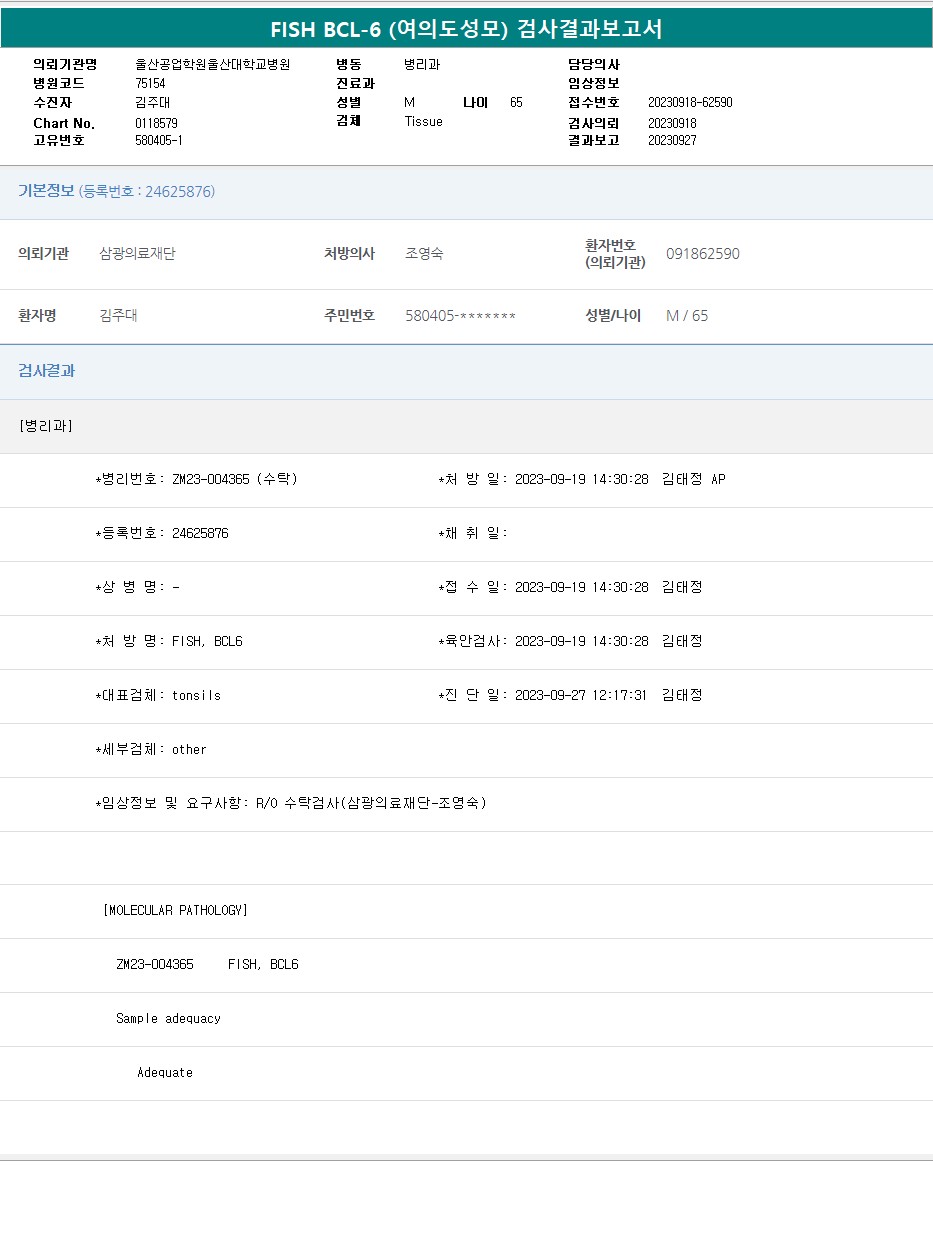Click the 접수번호 value 20230918-62590
The width and height of the screenshot is (933, 1237).
690,103
